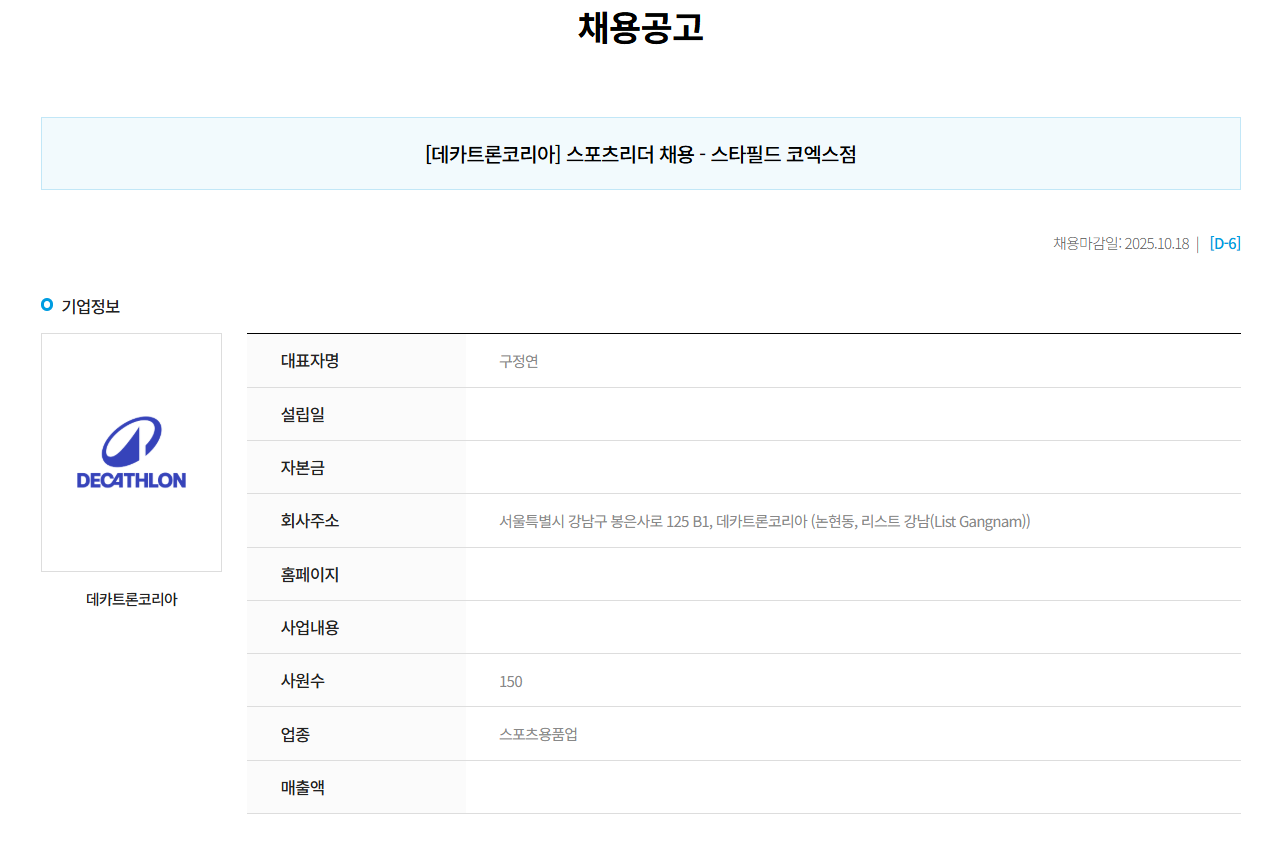Click the employee count value 150
The height and width of the screenshot is (847, 1282).
[511, 682]
